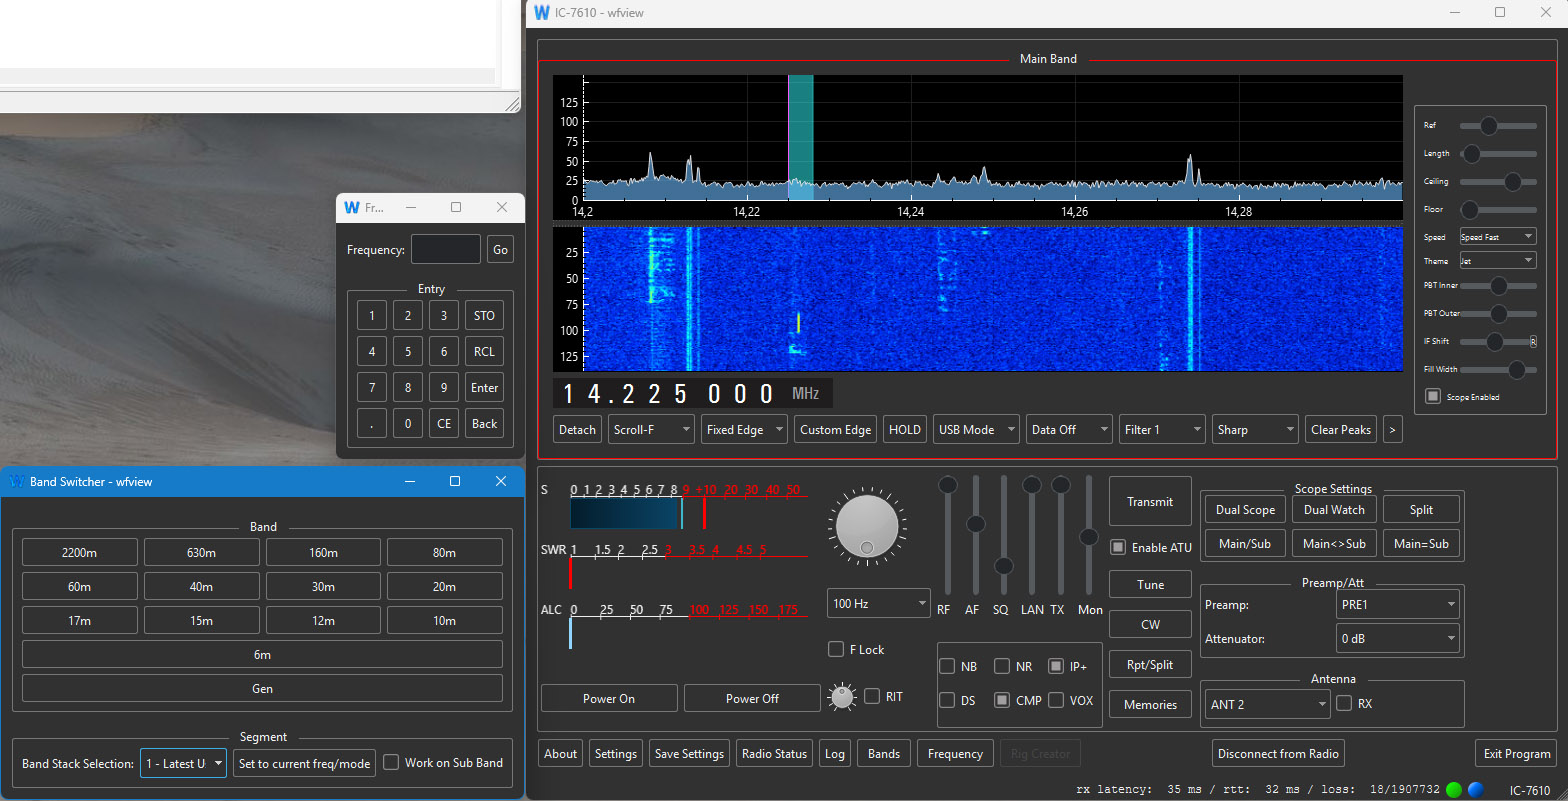Click the Main<>Sub button
Screen dimensions: 1568x801
(1334, 543)
